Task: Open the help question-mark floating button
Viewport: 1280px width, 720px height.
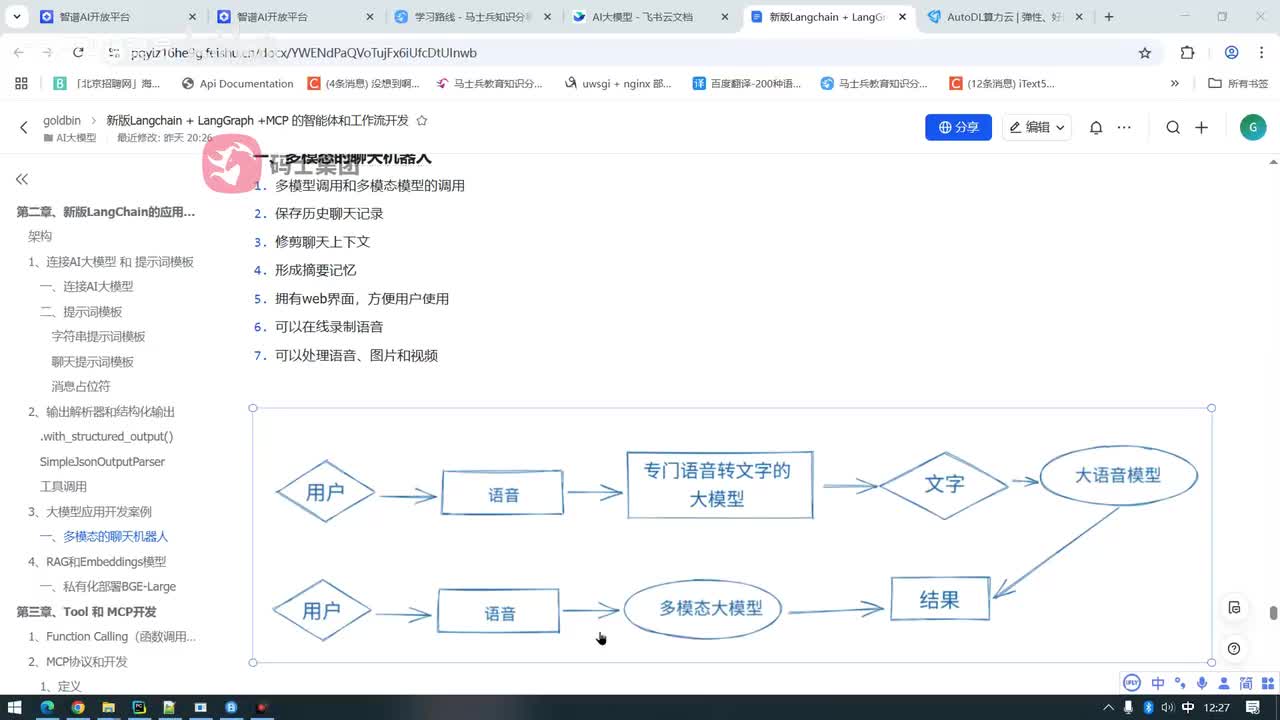Action: [1234, 648]
